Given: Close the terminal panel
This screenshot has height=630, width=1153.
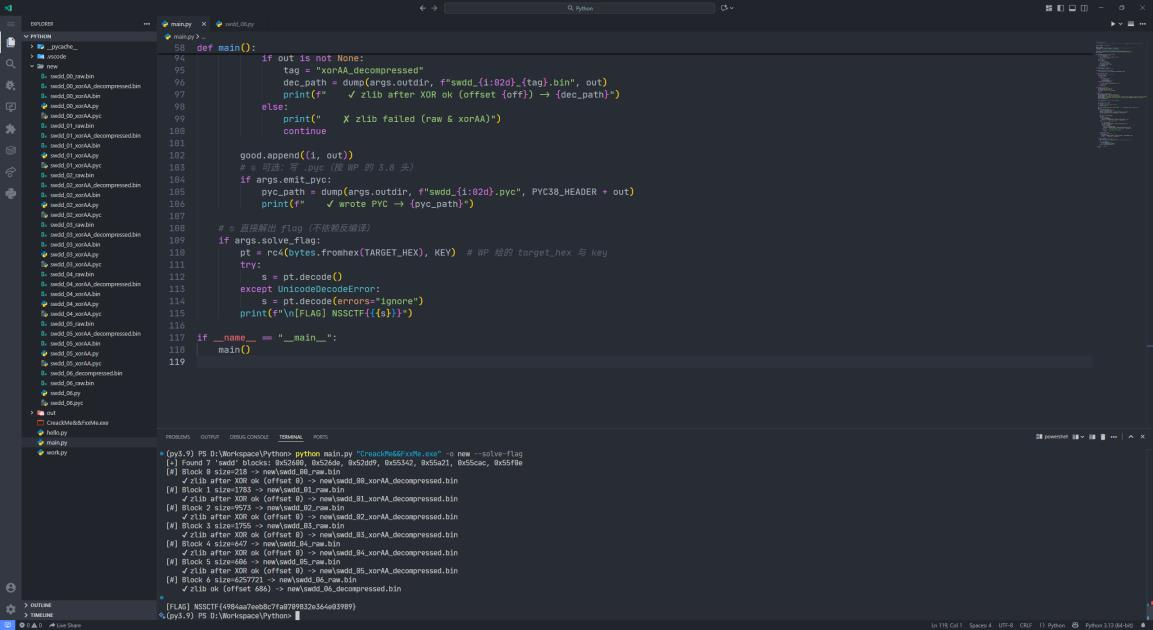Looking at the screenshot, I should tap(1143, 437).
